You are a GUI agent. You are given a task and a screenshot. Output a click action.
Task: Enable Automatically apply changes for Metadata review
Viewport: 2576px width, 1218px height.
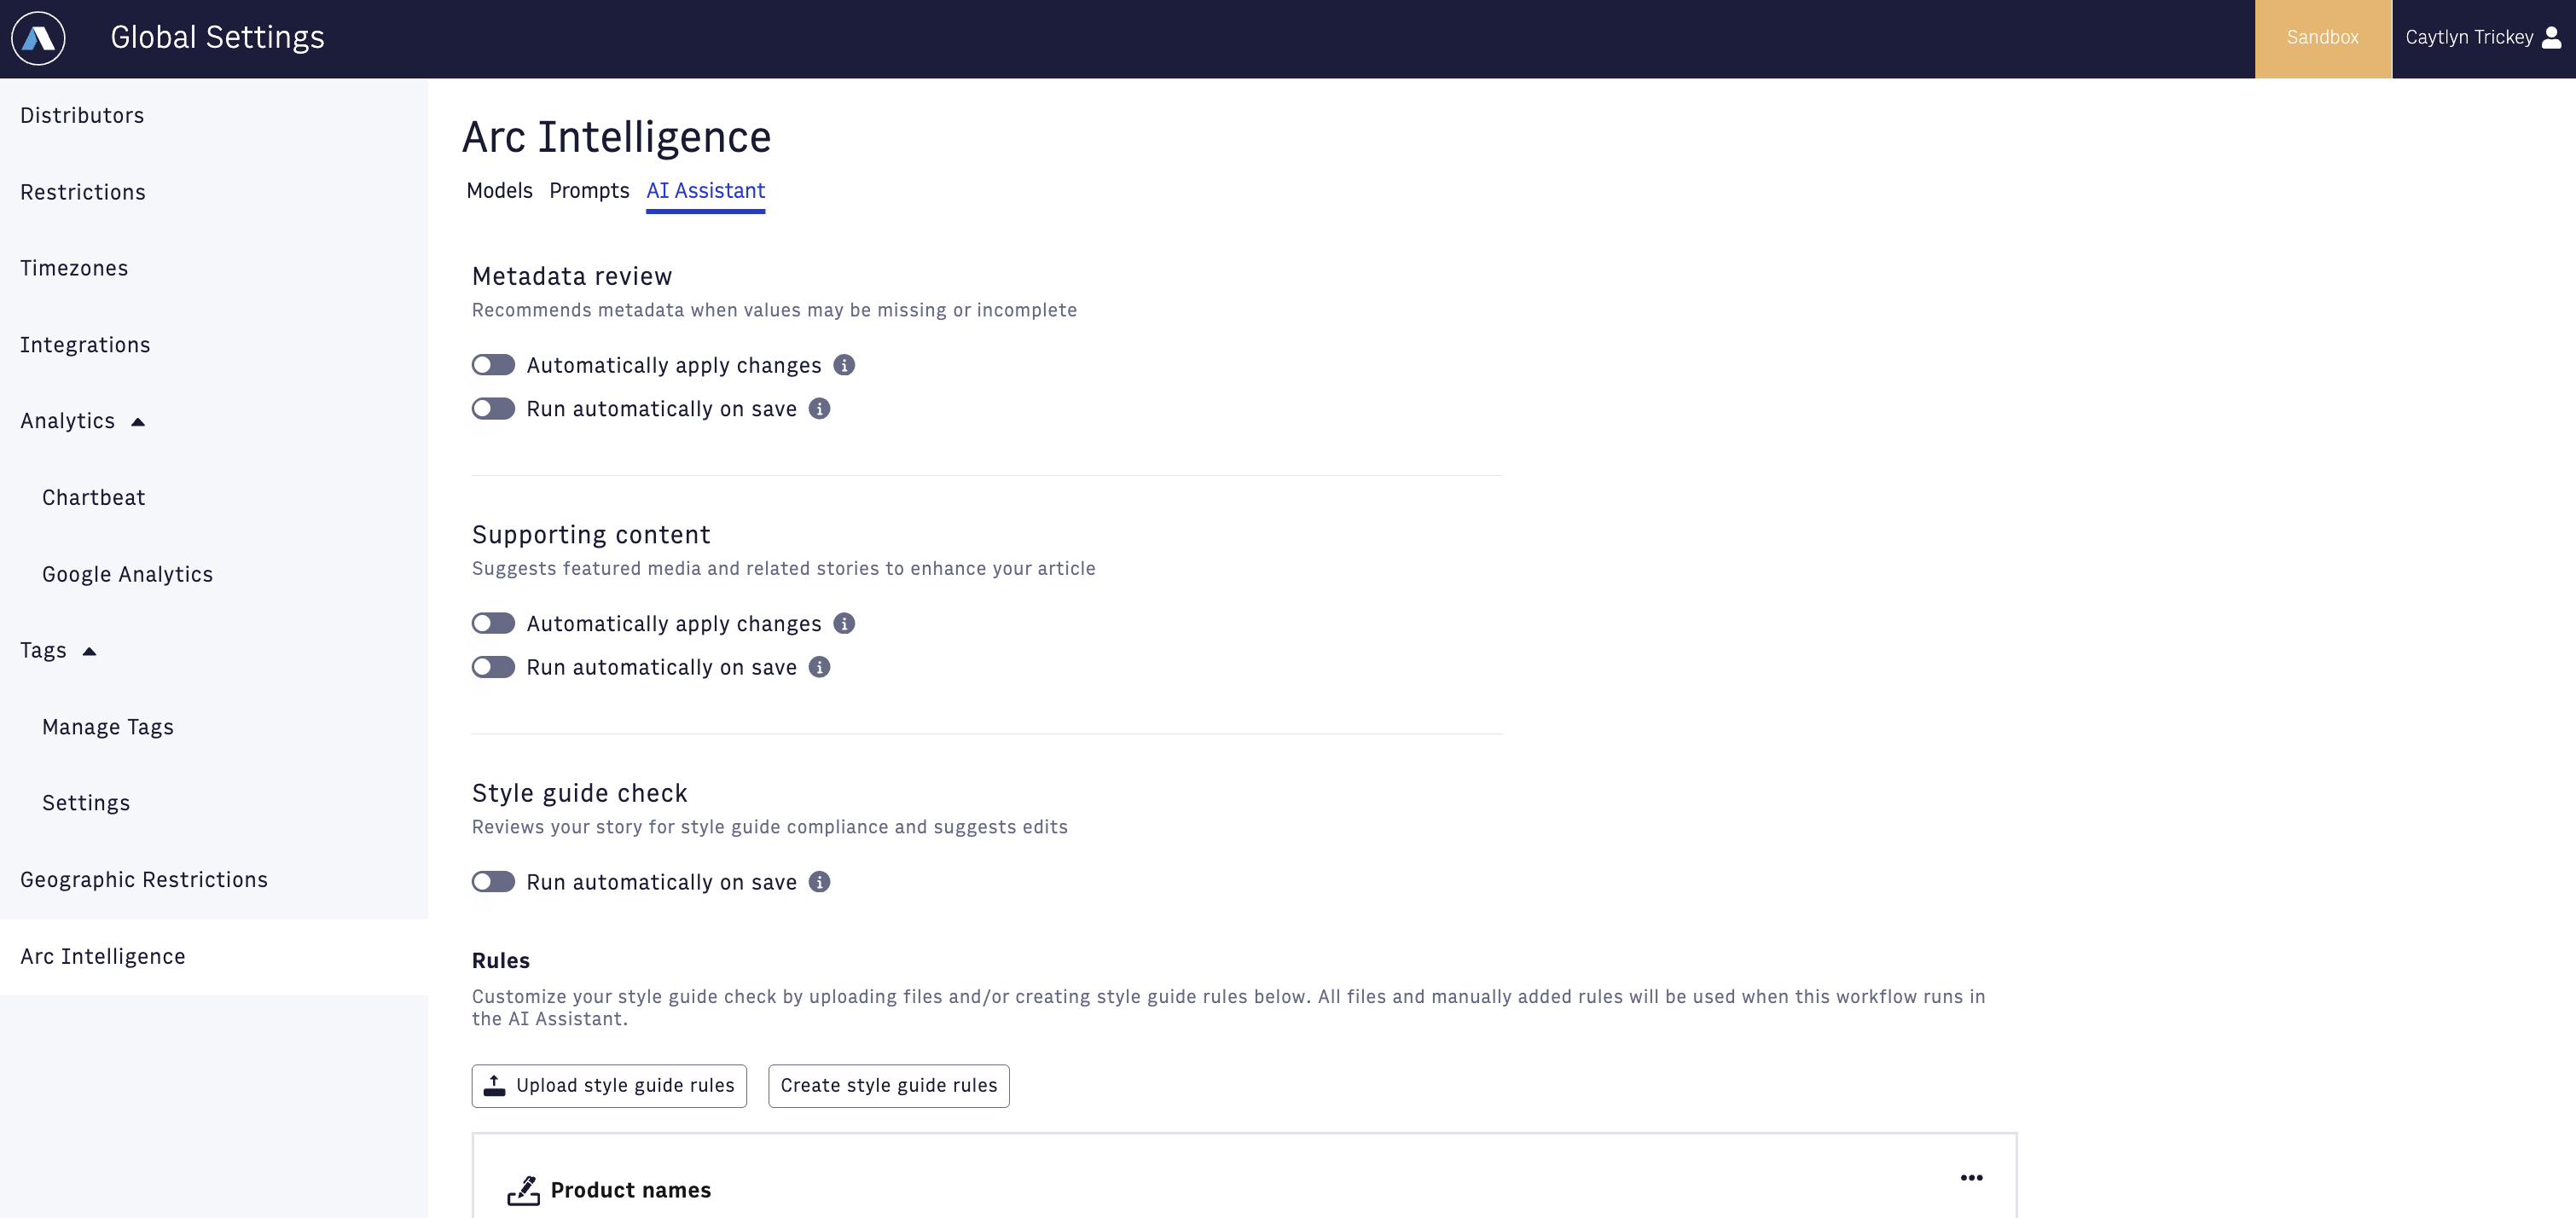493,365
